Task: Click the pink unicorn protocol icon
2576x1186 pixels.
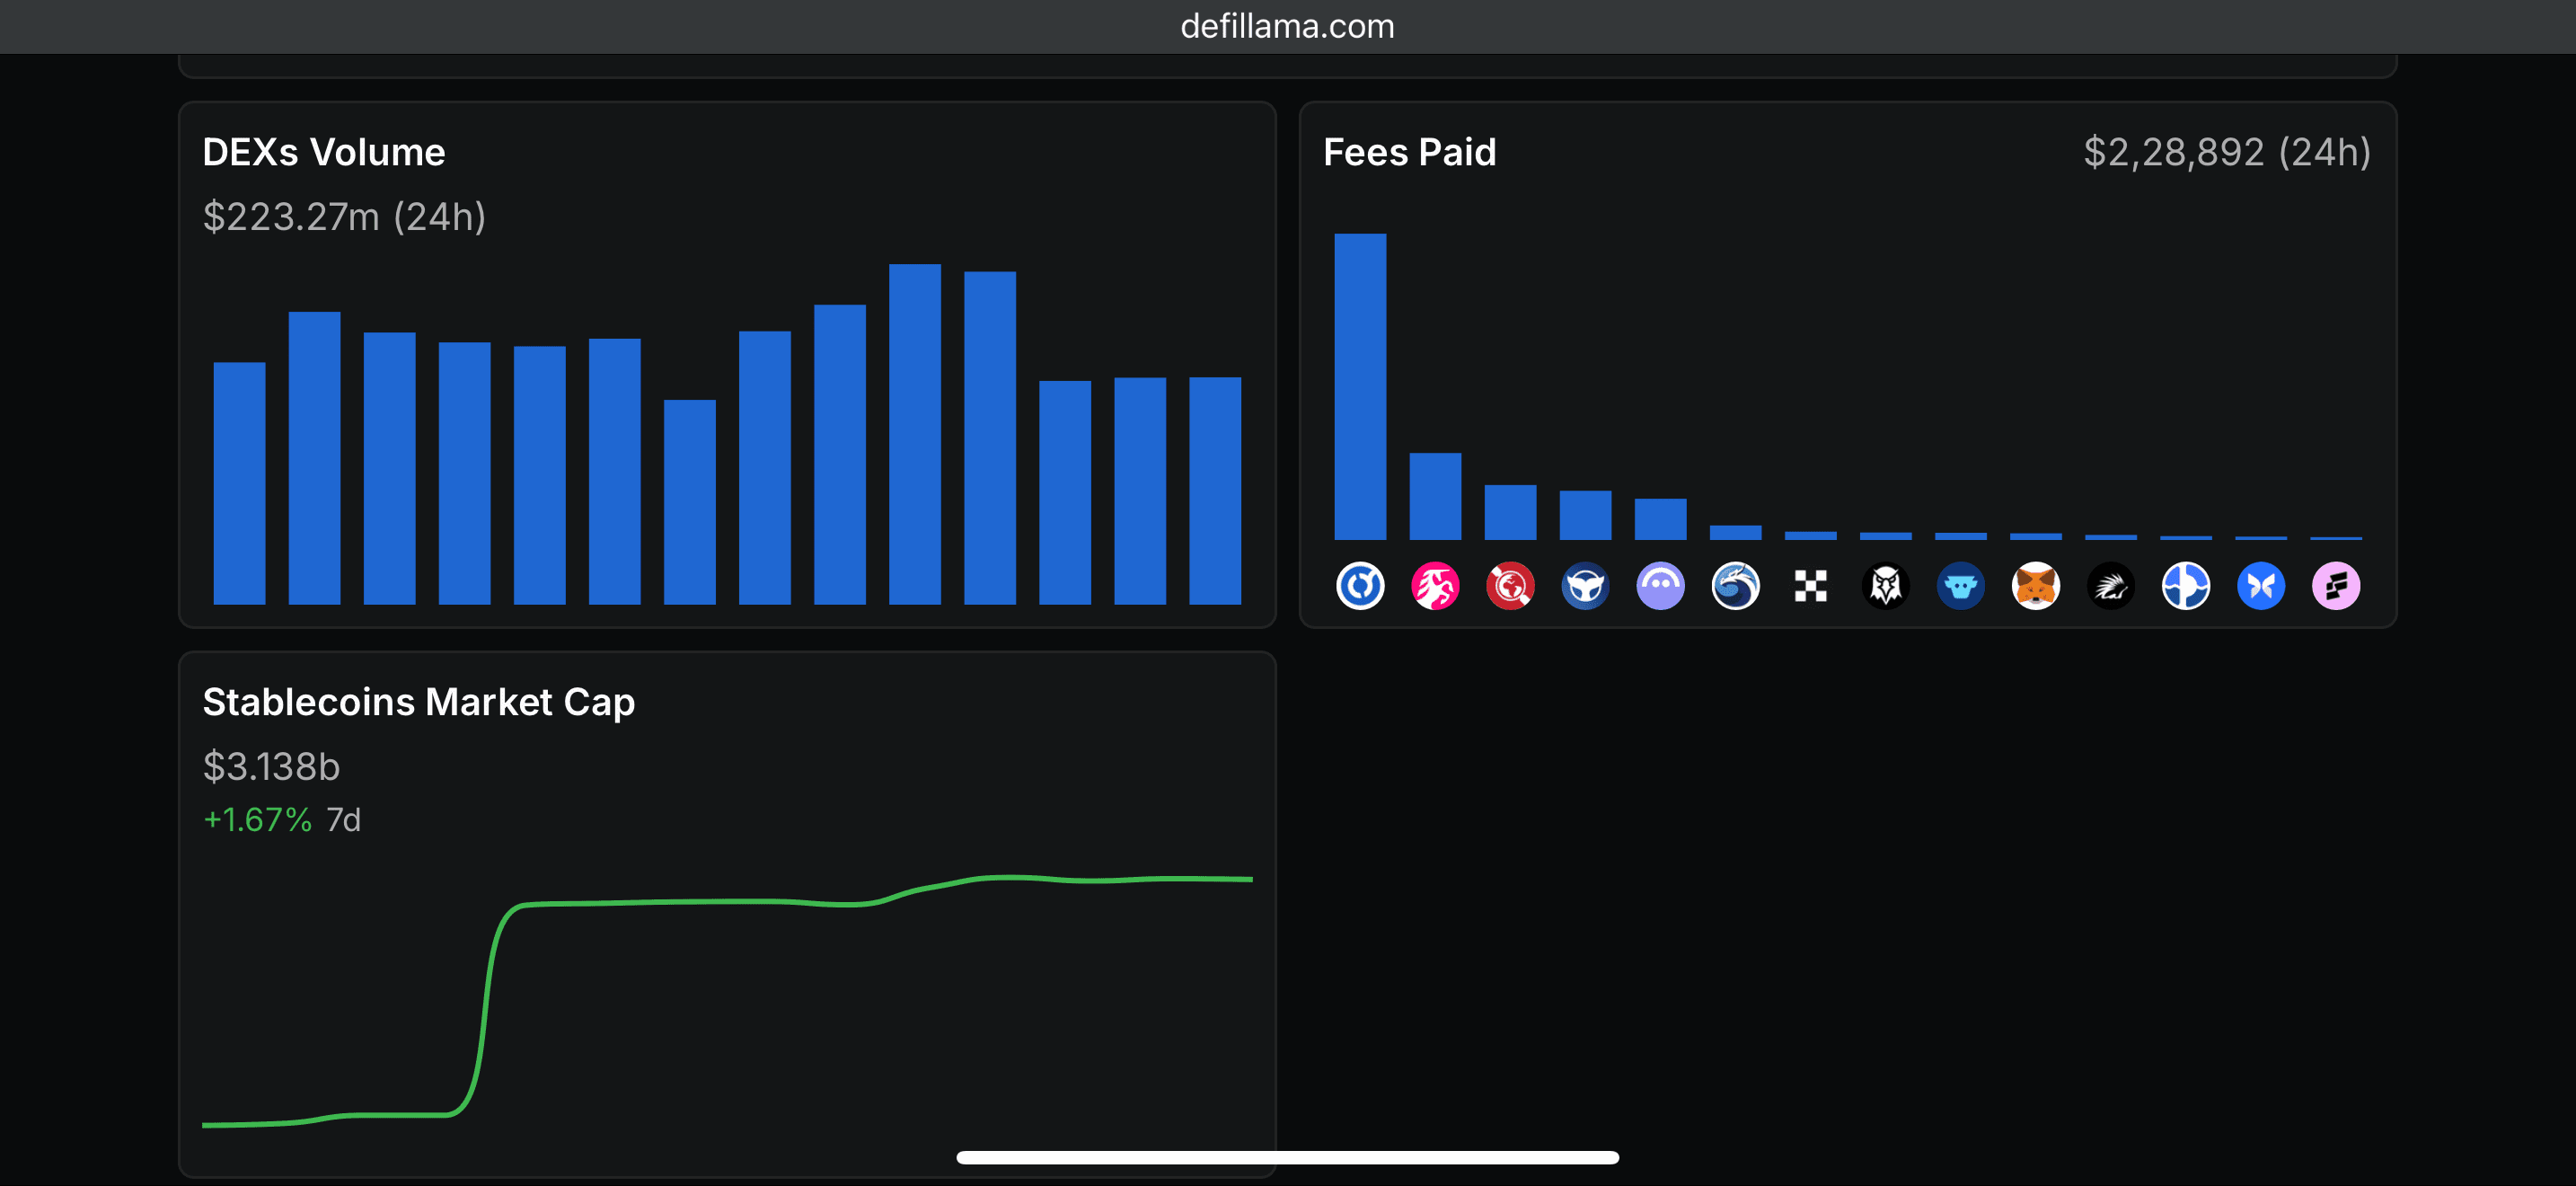Action: 1435,586
